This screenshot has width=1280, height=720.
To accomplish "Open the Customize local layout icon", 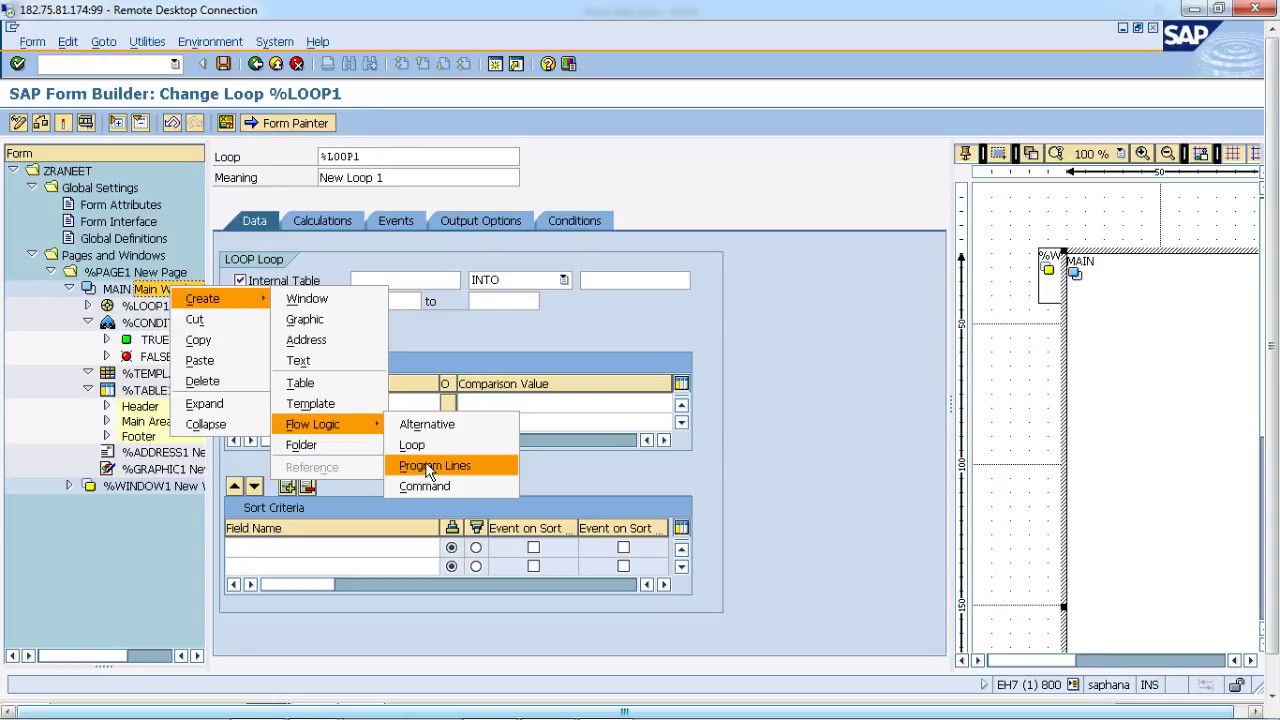I will click(569, 64).
